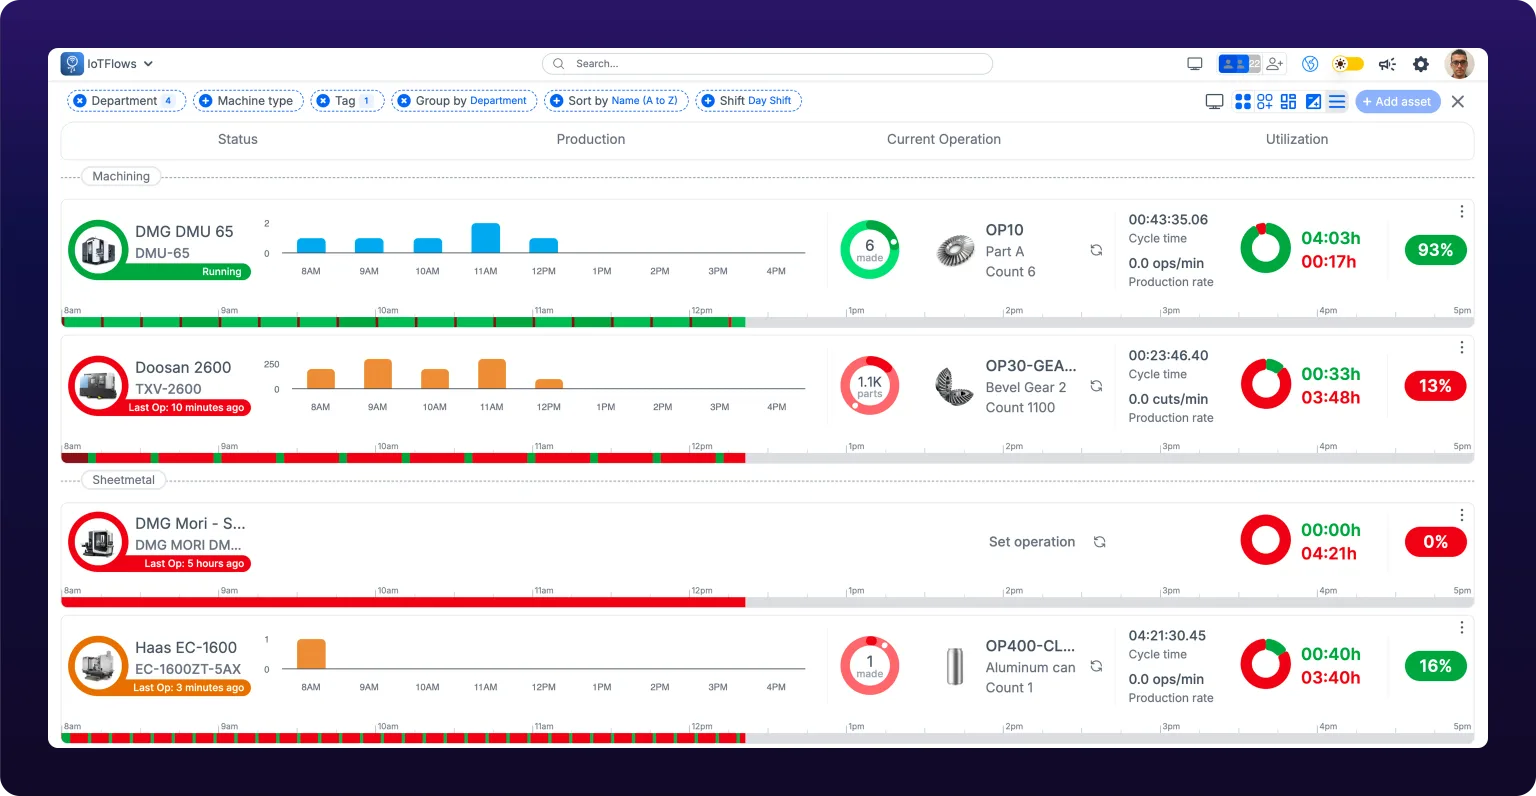Expand the Sort by Name dropdown
The image size is (1536, 796).
pos(616,101)
